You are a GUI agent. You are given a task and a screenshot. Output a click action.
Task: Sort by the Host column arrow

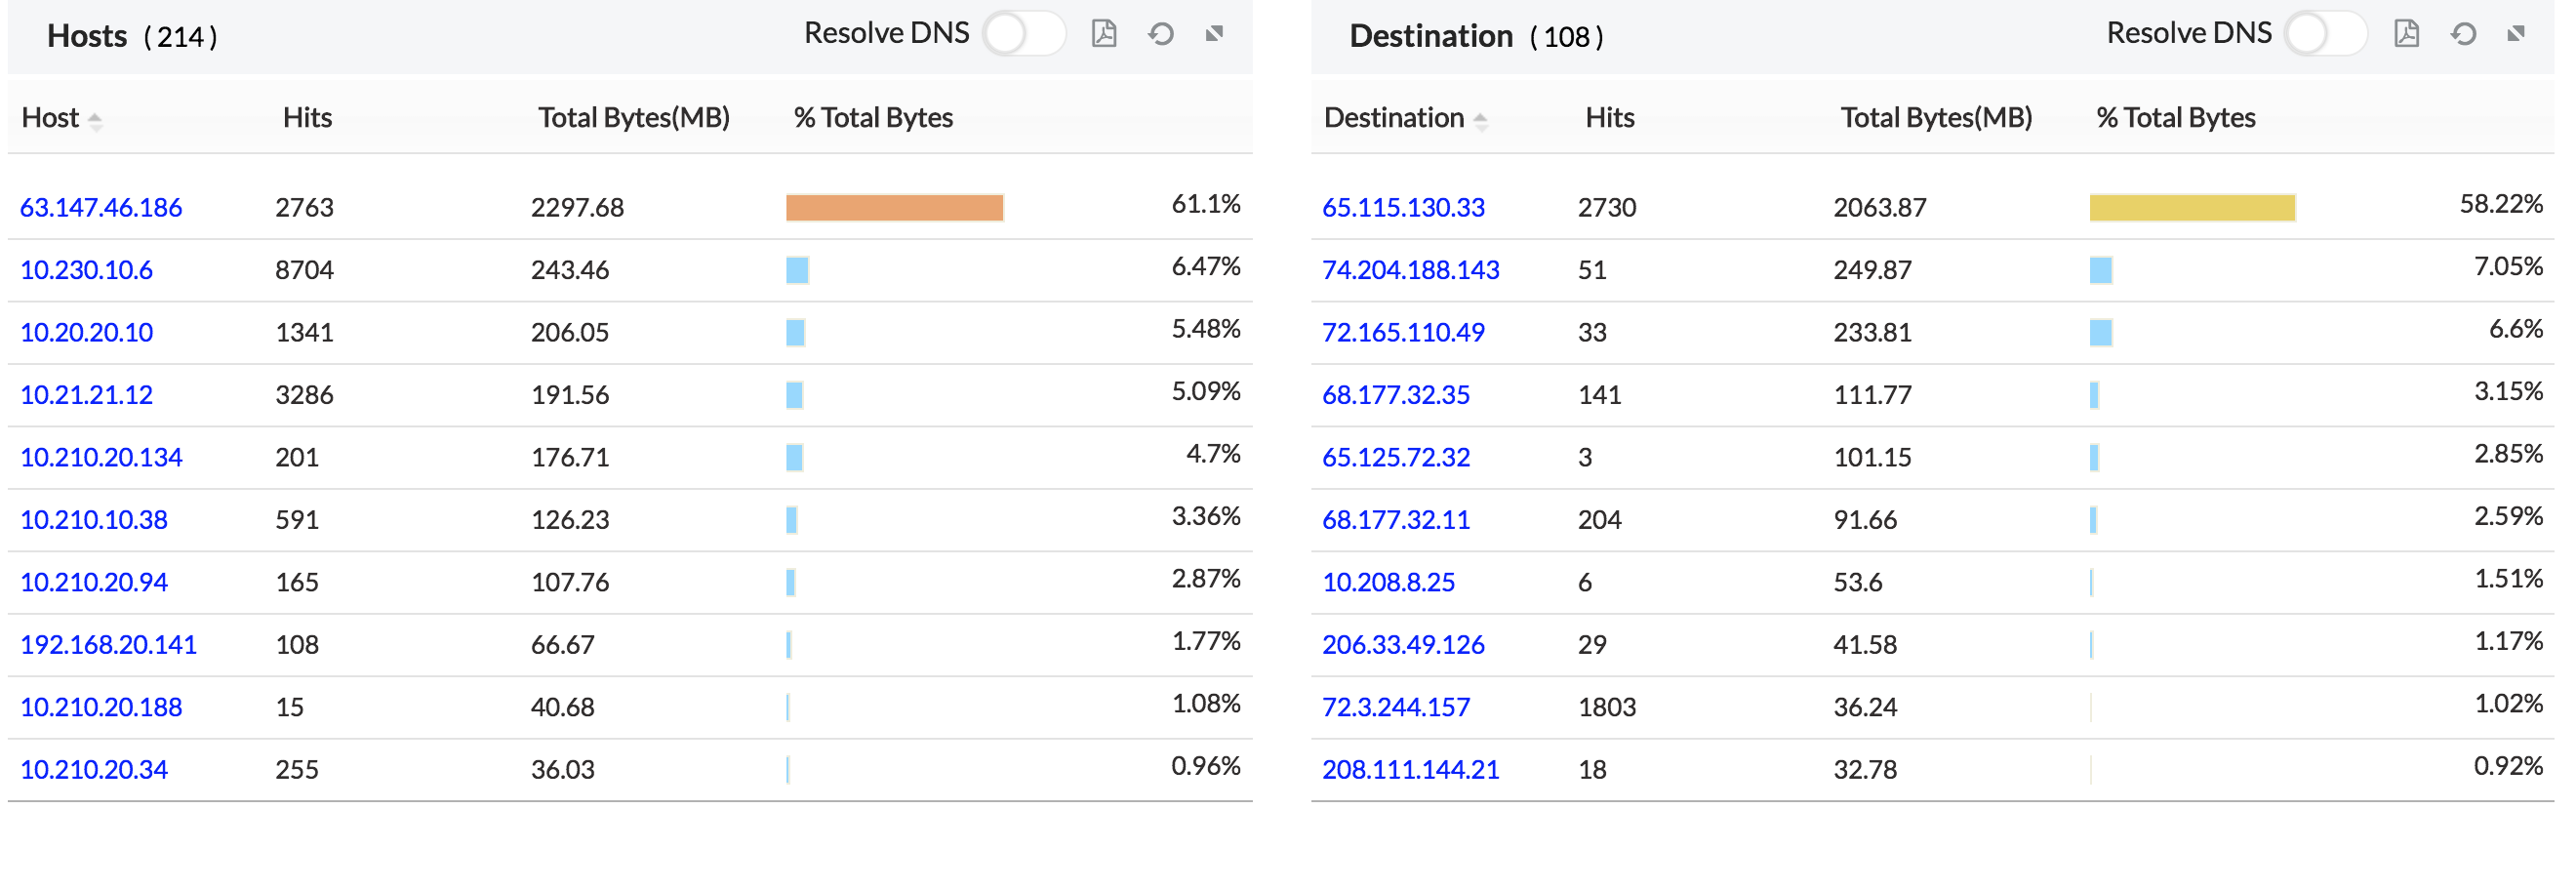[x=95, y=121]
